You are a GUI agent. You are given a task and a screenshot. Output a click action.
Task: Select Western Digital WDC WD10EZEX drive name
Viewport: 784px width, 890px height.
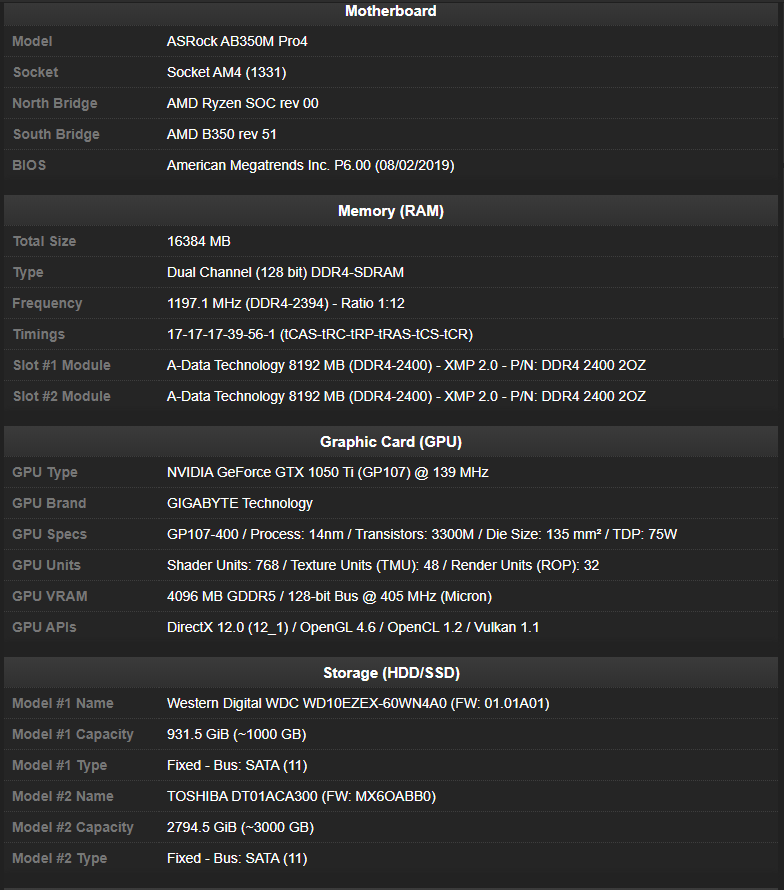pyautogui.click(x=358, y=704)
